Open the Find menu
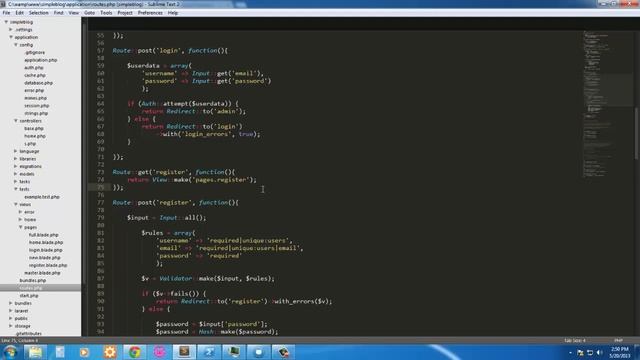 click(x=58, y=13)
